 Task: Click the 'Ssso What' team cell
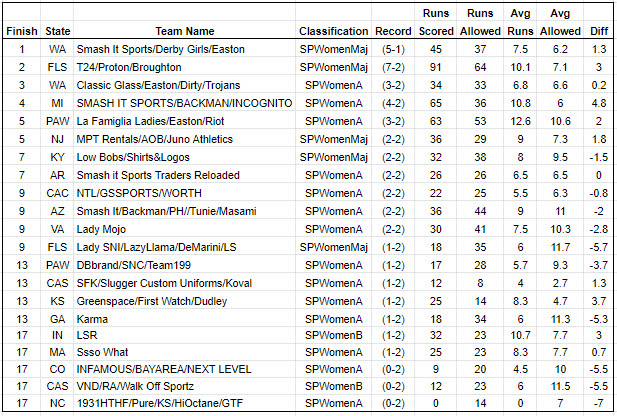tap(102, 352)
